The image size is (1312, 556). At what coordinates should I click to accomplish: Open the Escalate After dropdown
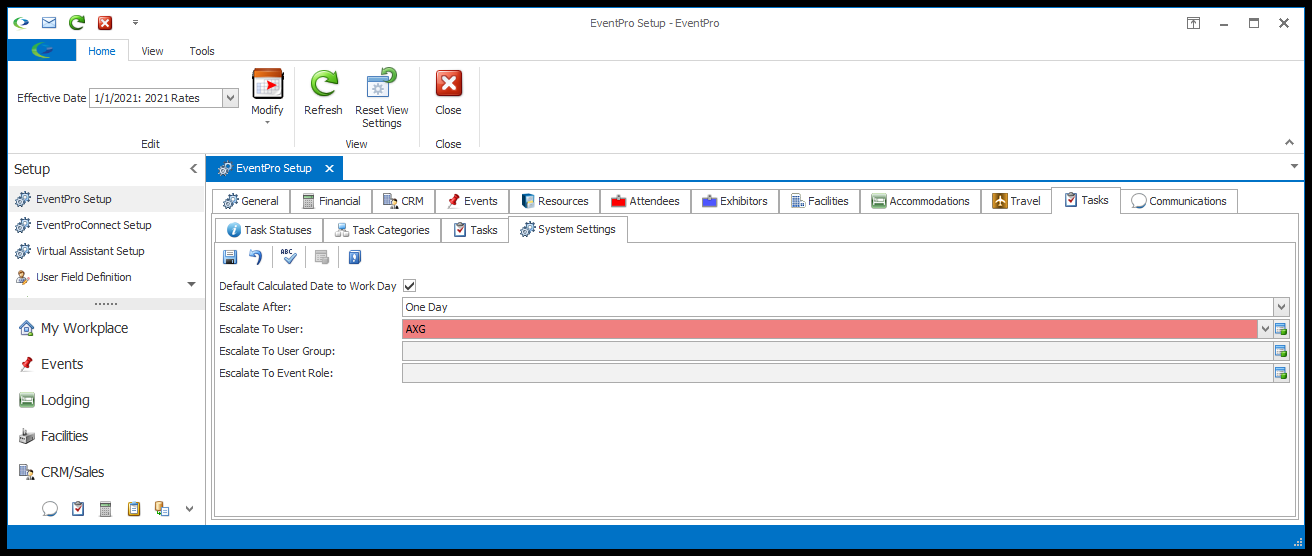click(x=1281, y=307)
